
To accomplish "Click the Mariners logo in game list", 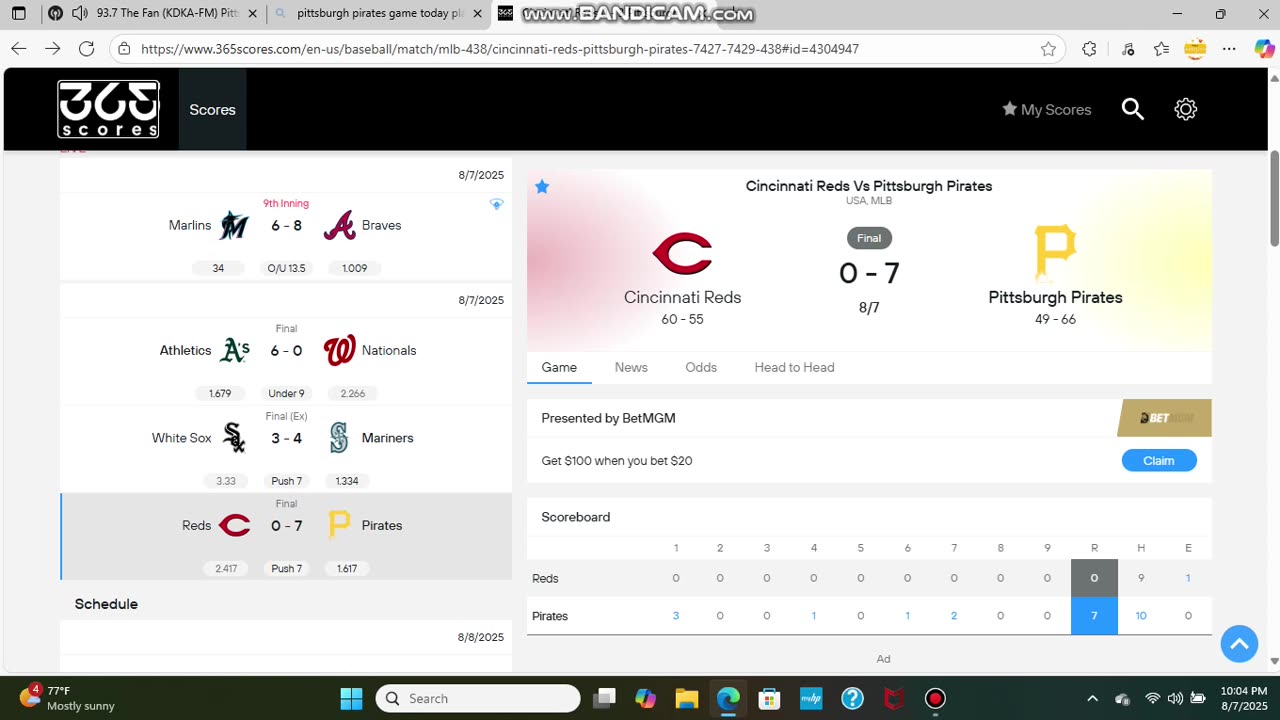I will click(339, 437).
